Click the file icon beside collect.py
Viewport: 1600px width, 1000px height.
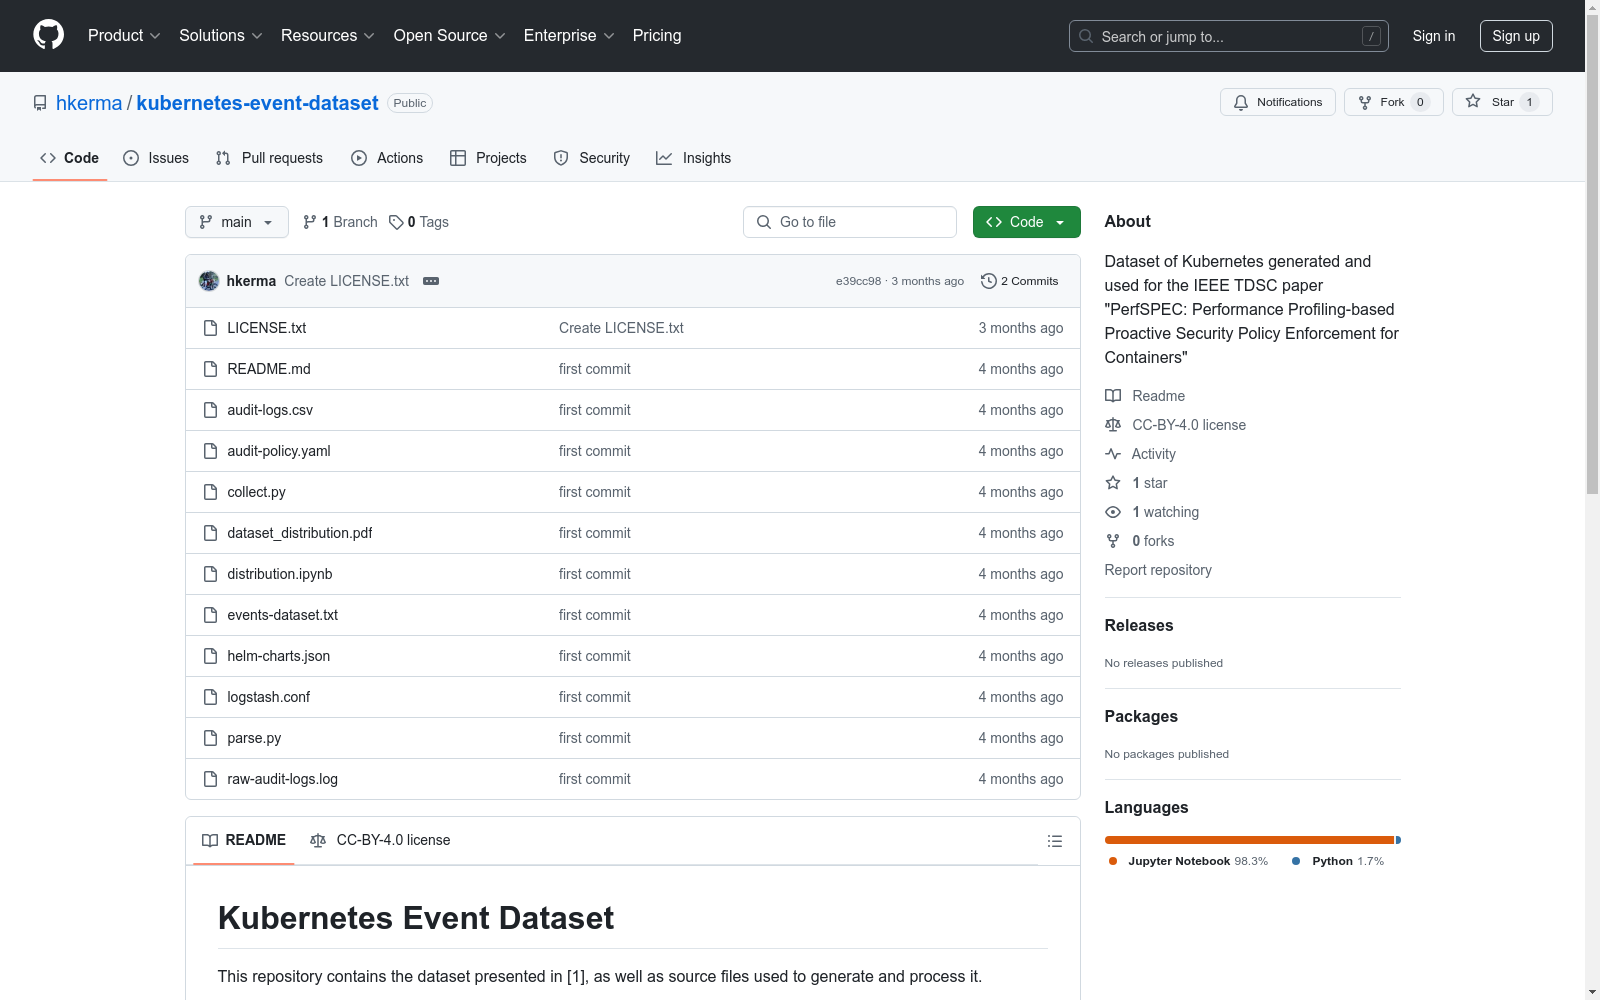coord(210,492)
